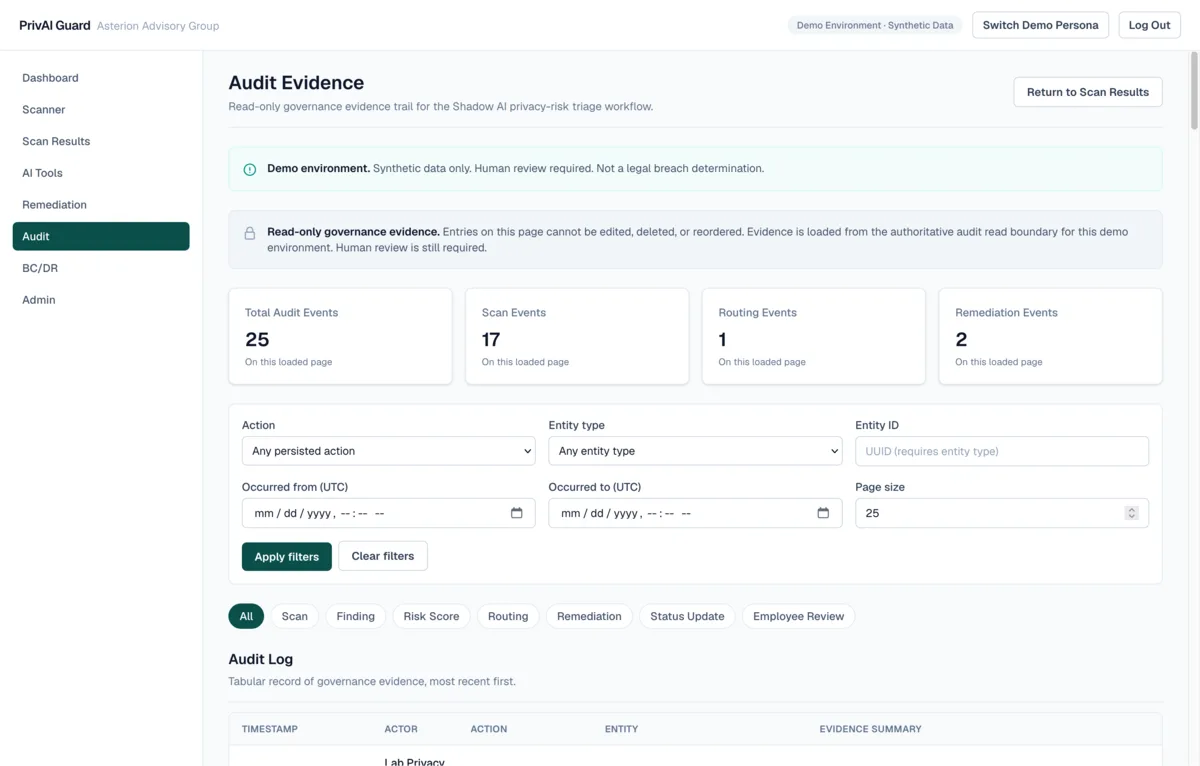Click the TIMESTAMP column header

(270, 729)
